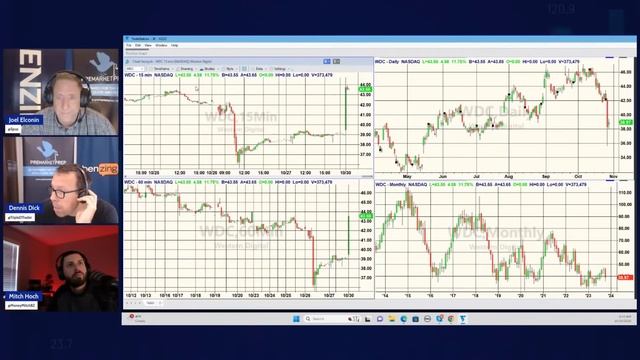The width and height of the screenshot is (640, 360).
Task: Open the Help menu
Action: coord(174,45)
